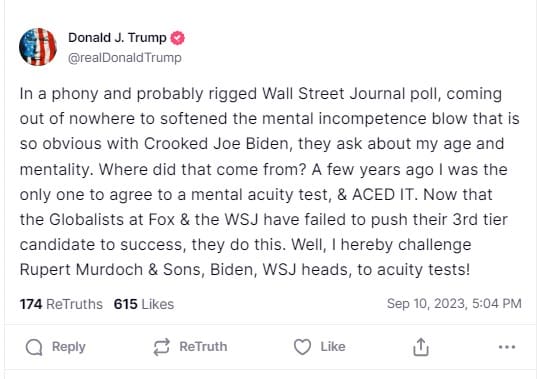The image size is (539, 379).
Task: Click the ReTruth circular arrows icon
Action: coord(162,347)
